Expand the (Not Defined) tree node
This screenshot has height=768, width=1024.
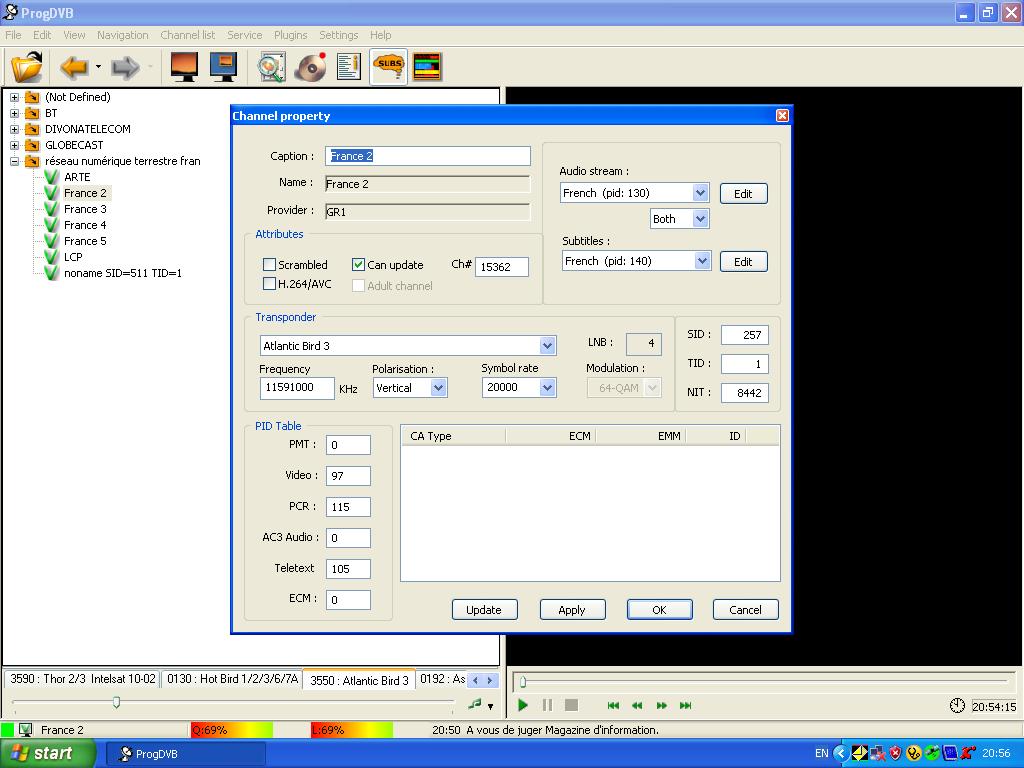tap(14, 97)
